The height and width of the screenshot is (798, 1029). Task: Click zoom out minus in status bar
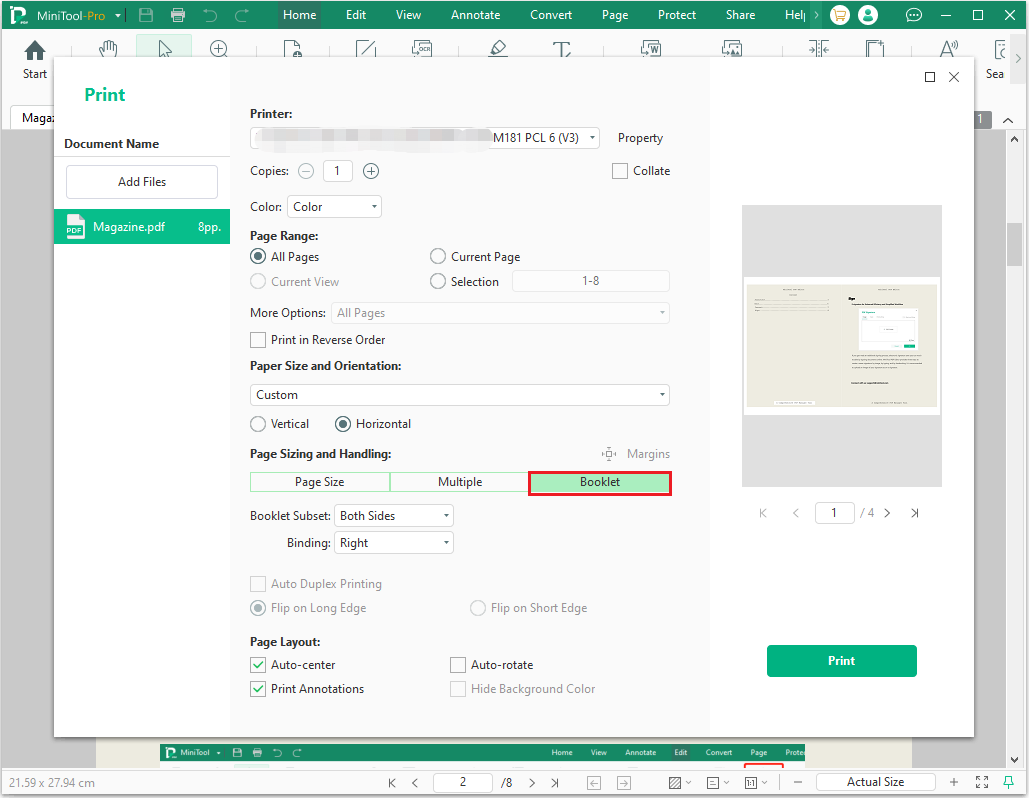(x=798, y=782)
